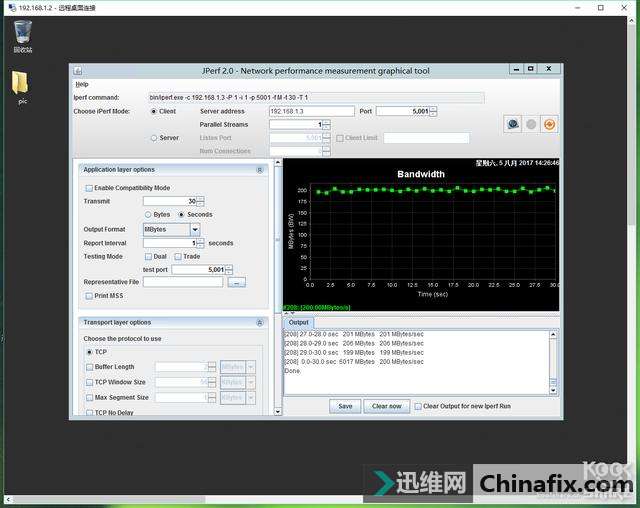This screenshot has height=508, width=640.
Task: Click output log scrollbar down arrow
Action: coord(553,390)
